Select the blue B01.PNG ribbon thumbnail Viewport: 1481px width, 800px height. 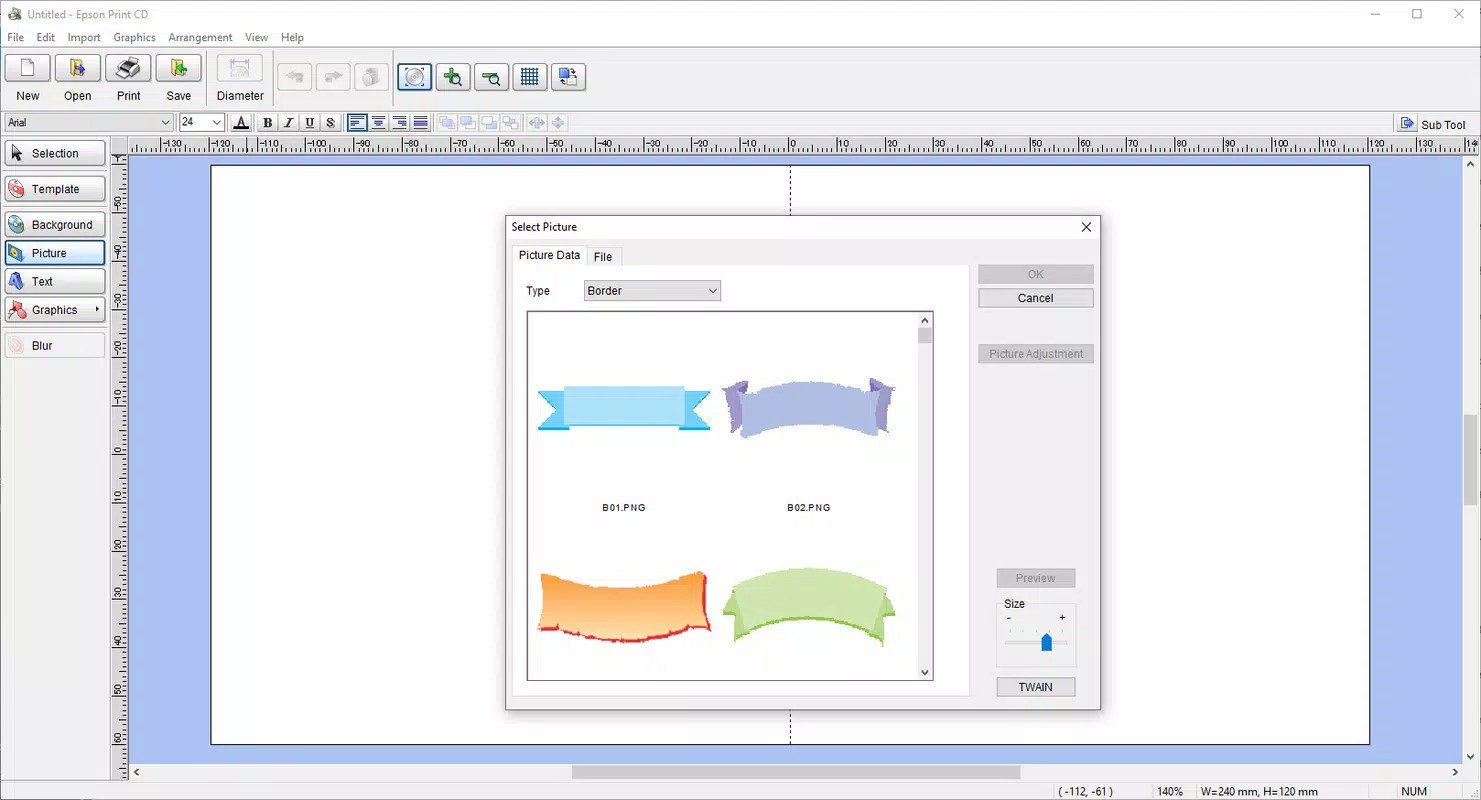coord(624,408)
